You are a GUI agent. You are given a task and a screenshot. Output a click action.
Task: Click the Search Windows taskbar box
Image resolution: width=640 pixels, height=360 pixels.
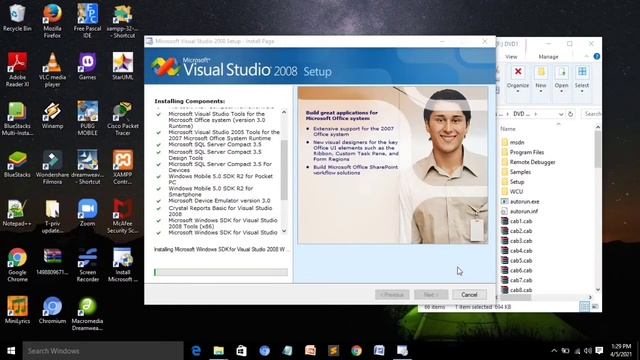pyautogui.click(x=103, y=351)
